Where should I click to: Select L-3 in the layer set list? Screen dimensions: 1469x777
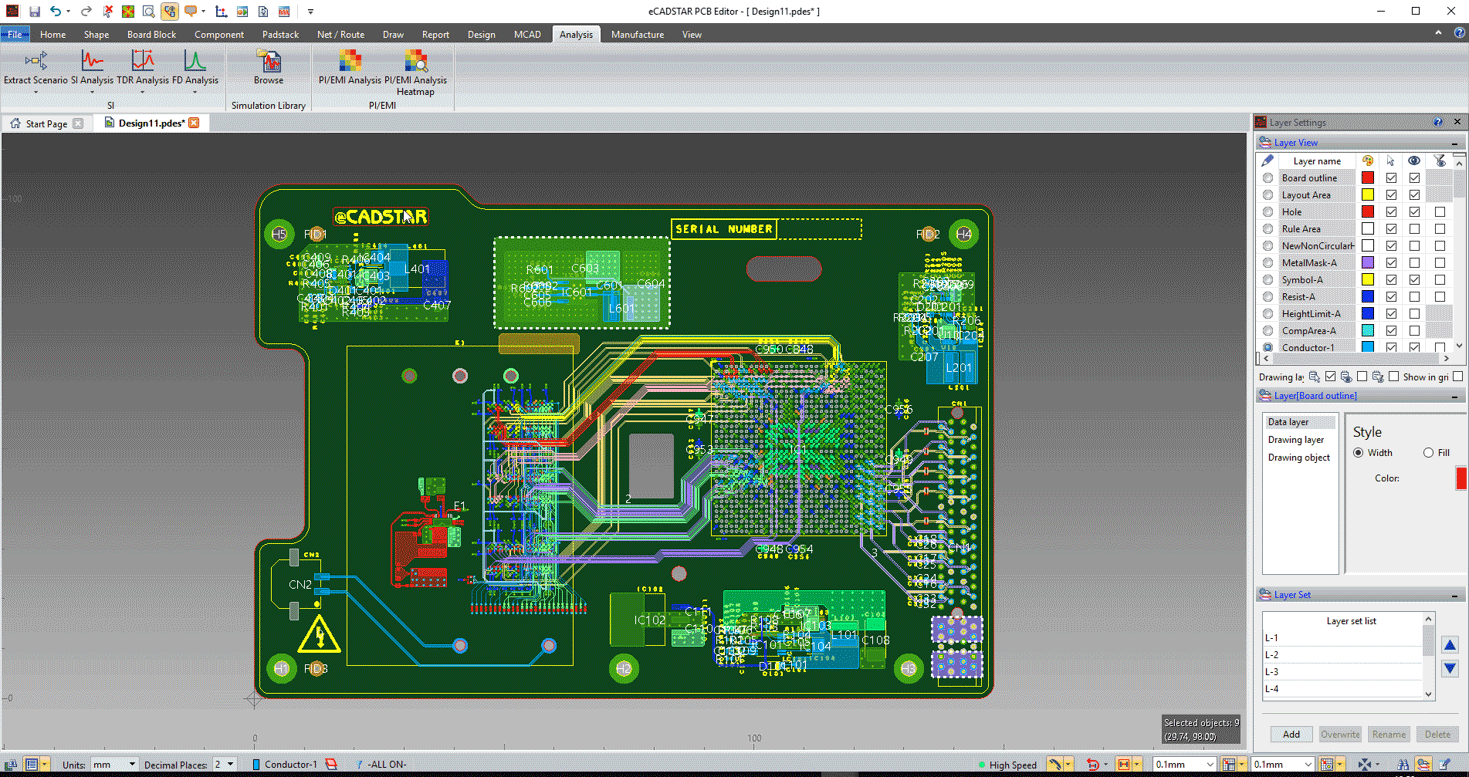click(1344, 672)
